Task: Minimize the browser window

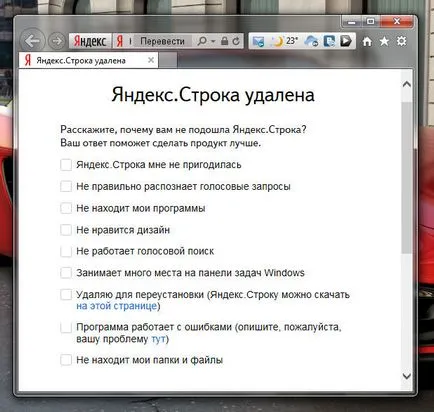Action: click(x=351, y=22)
